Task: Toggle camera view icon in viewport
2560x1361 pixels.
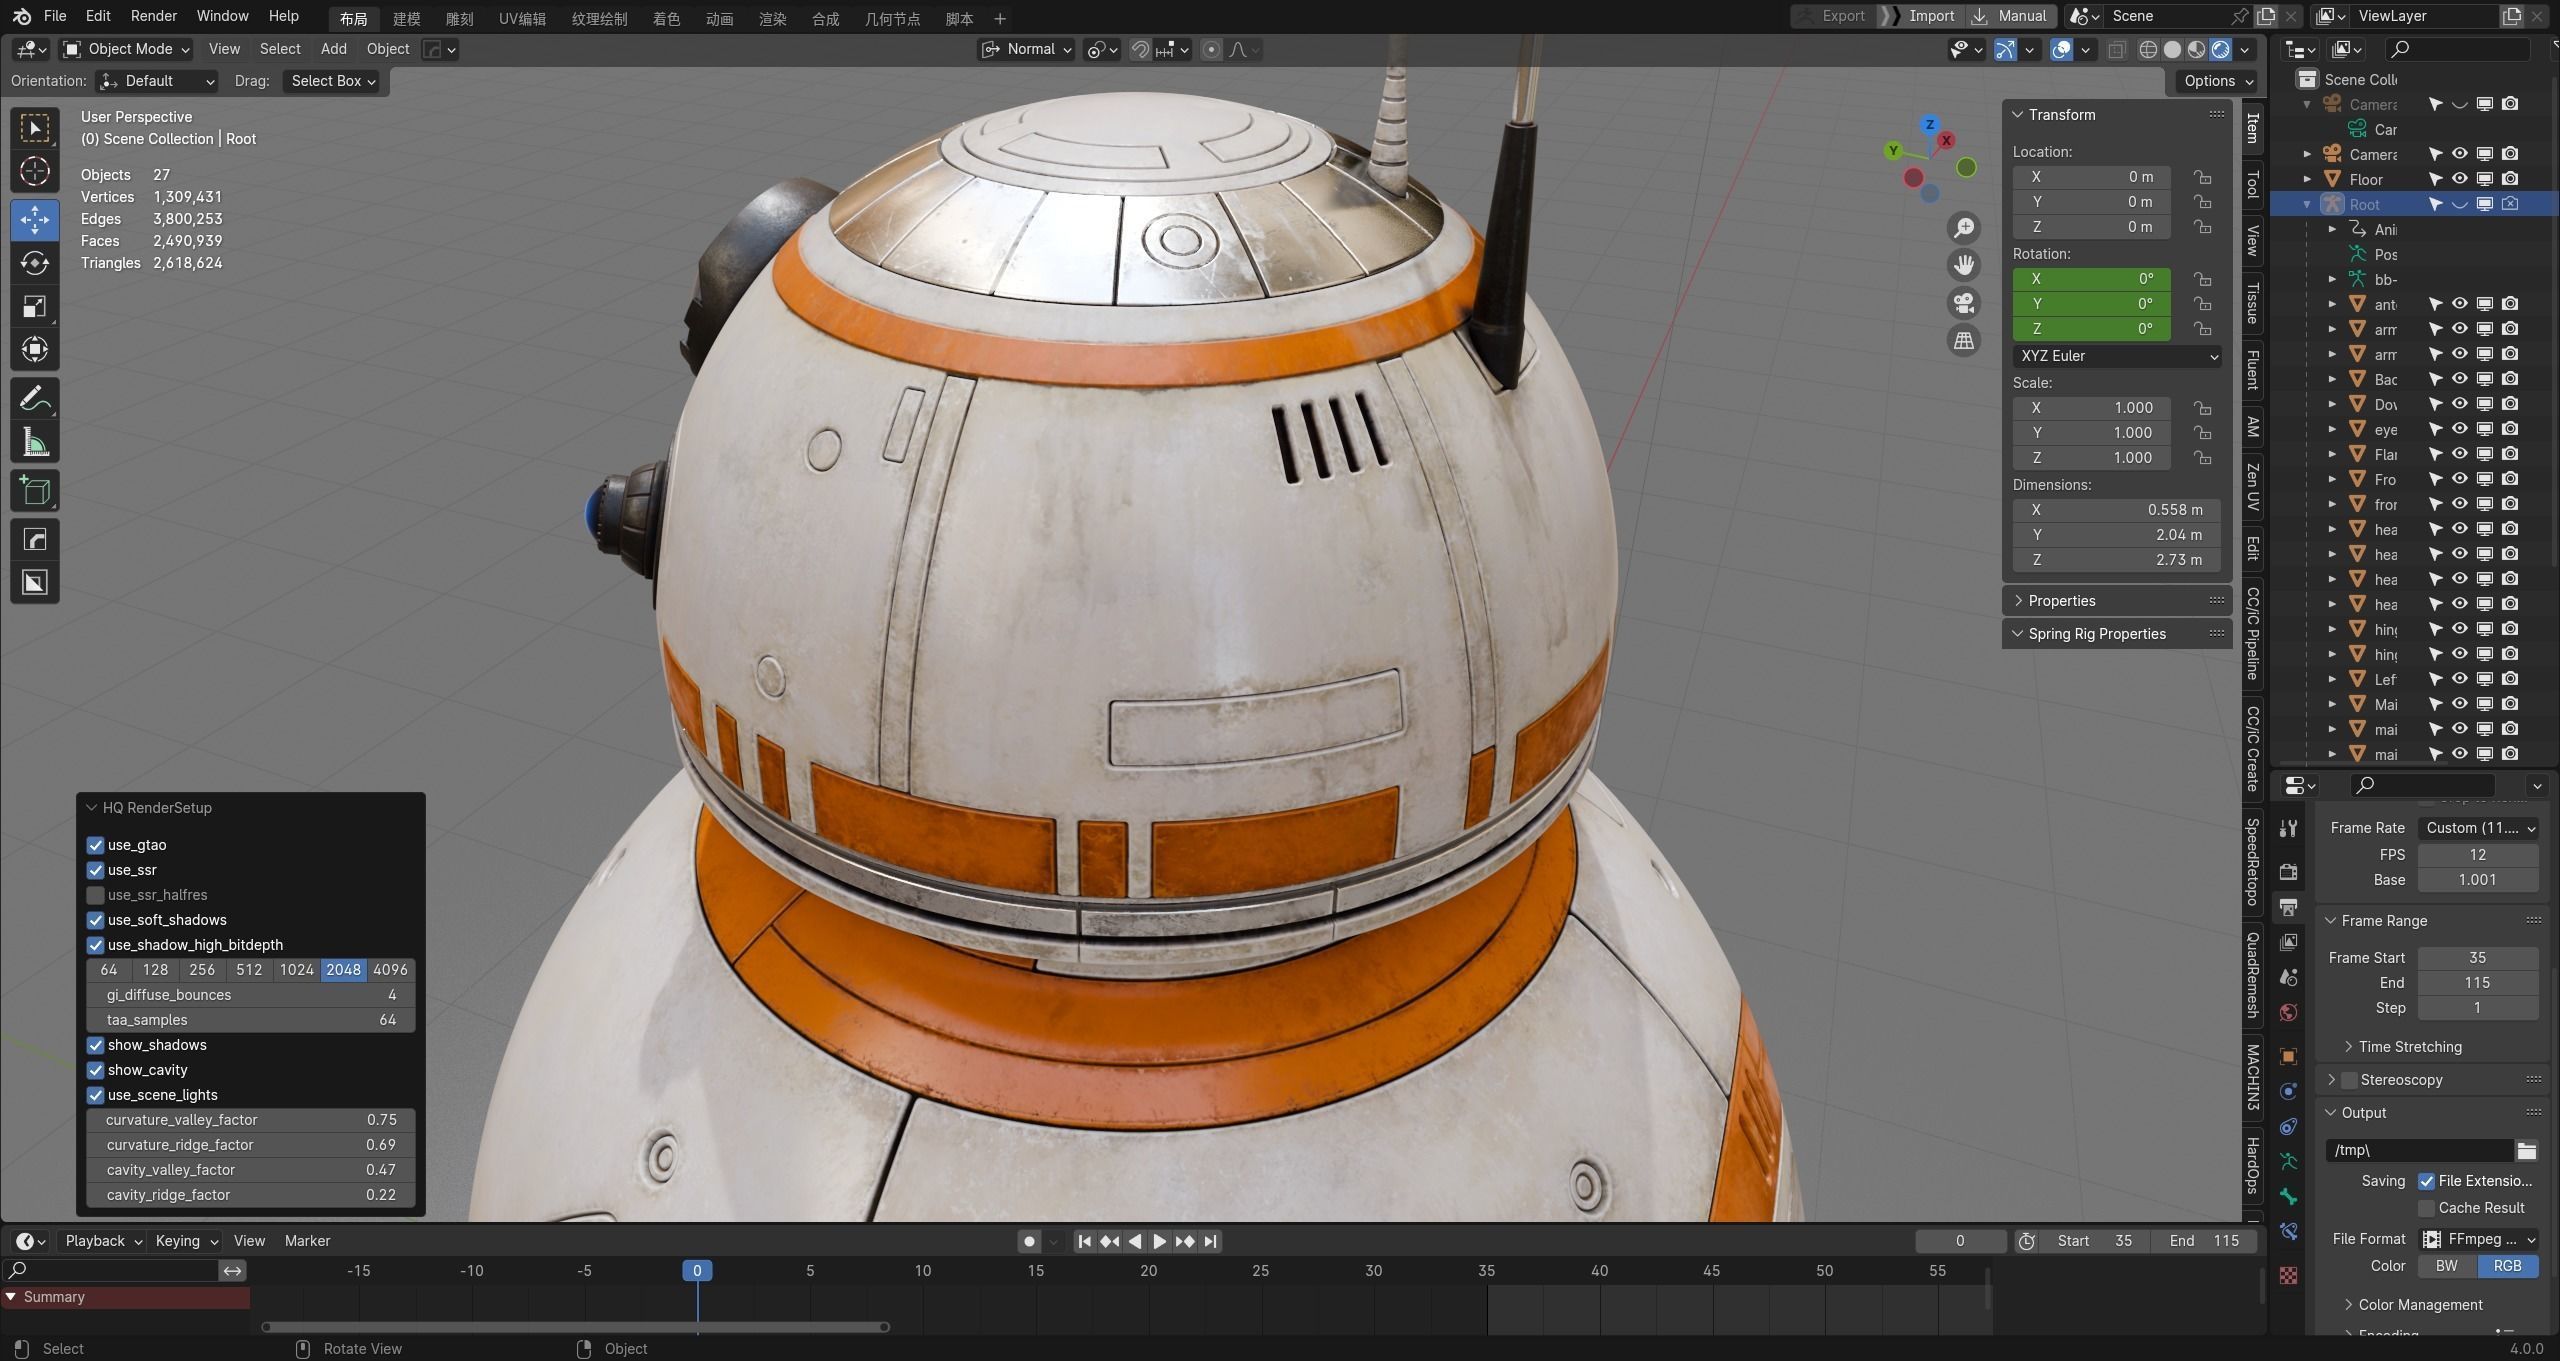Action: (1964, 303)
